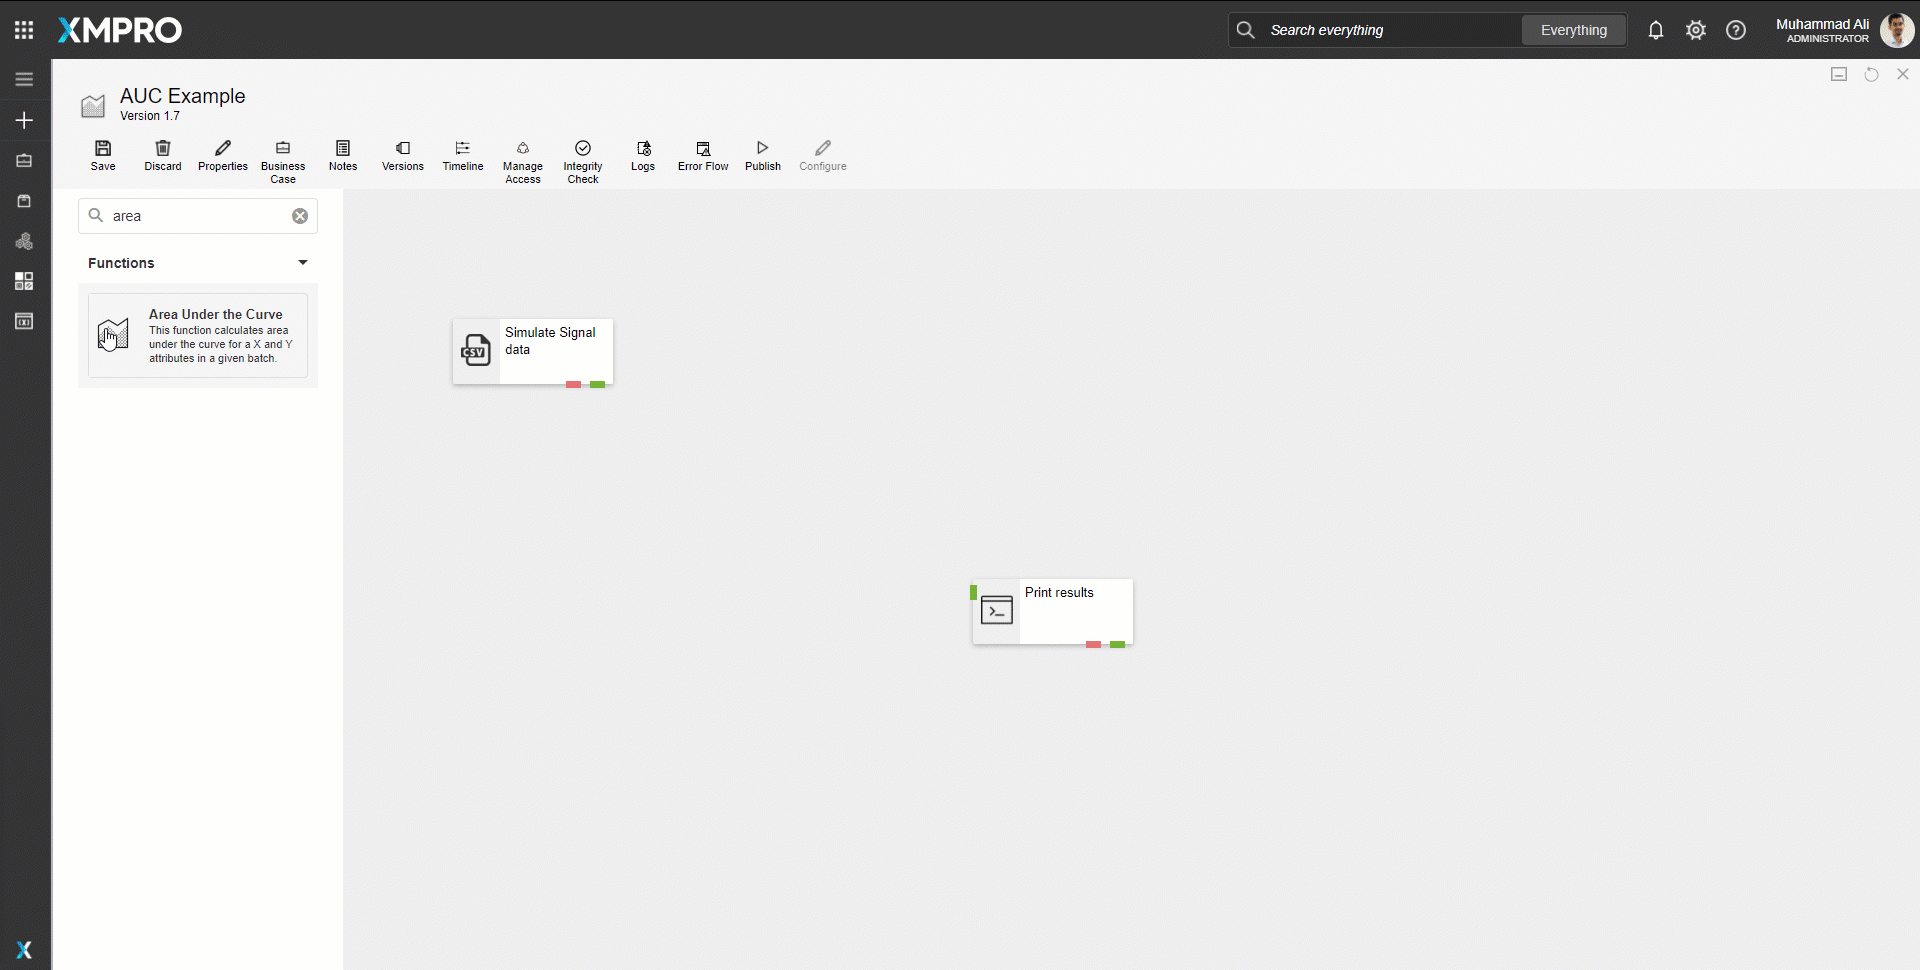Clear the area search text

click(300, 216)
